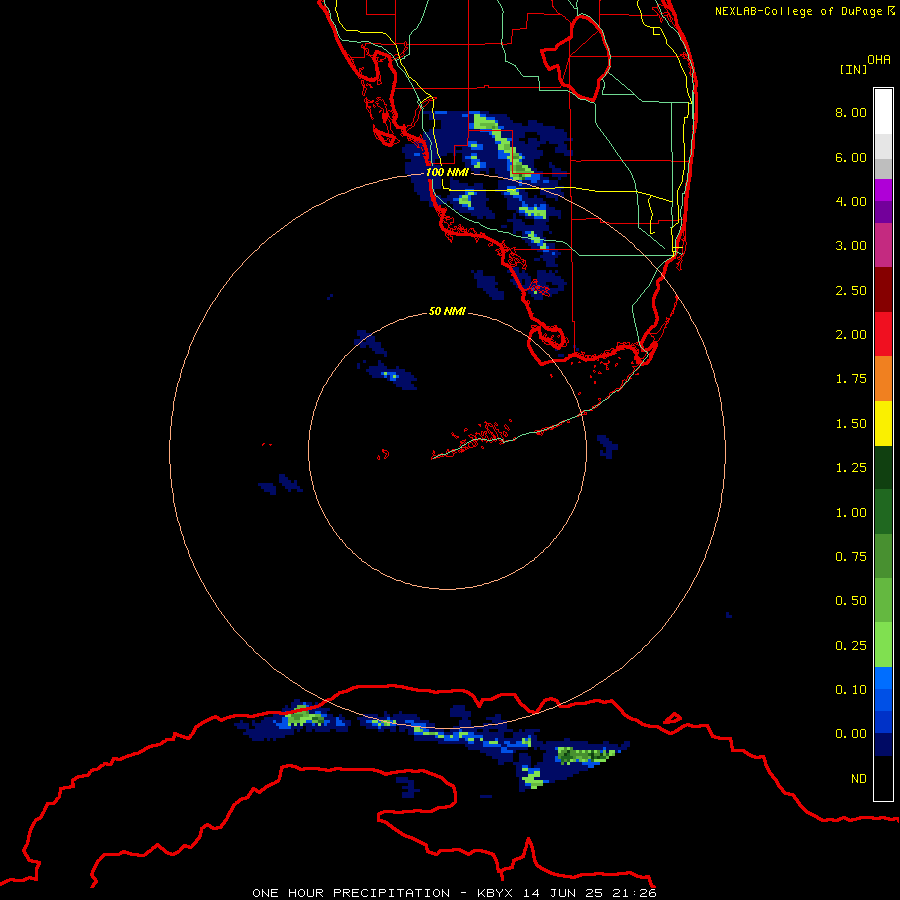Select the pink swatch beside 3.00
900x900 pixels.
883,245
